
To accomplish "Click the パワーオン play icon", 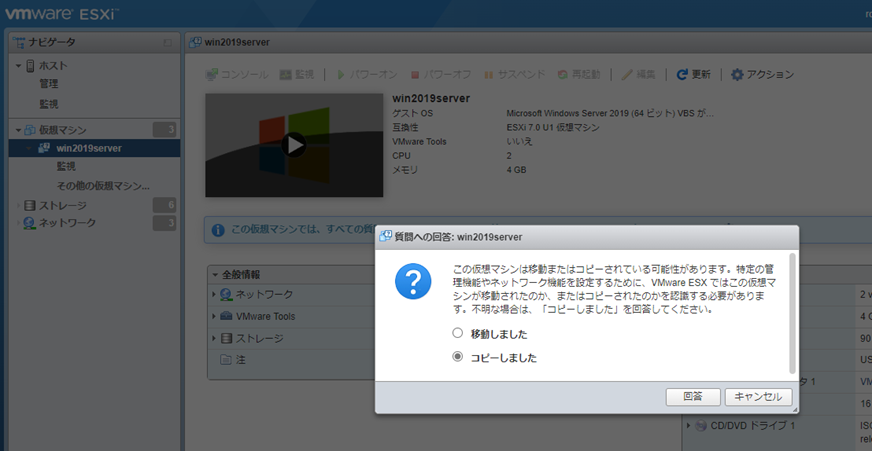I will 341,75.
